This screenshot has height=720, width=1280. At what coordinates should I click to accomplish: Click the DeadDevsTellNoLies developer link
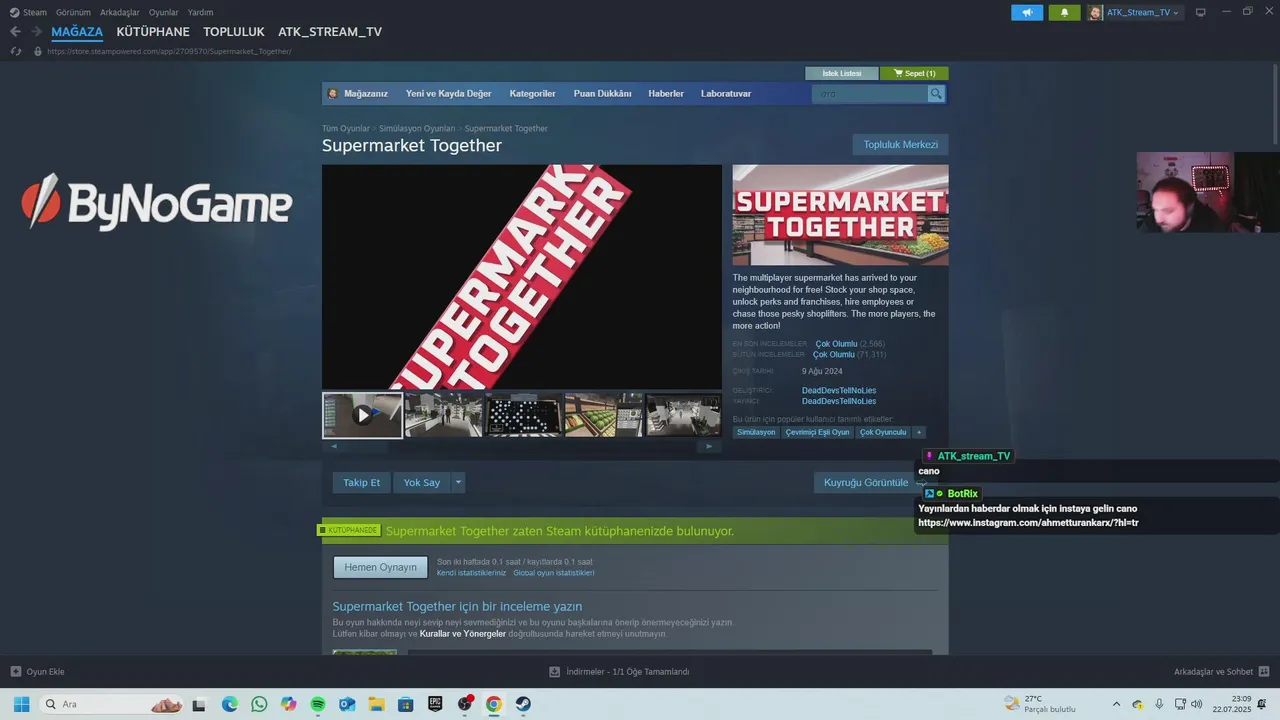pos(839,390)
